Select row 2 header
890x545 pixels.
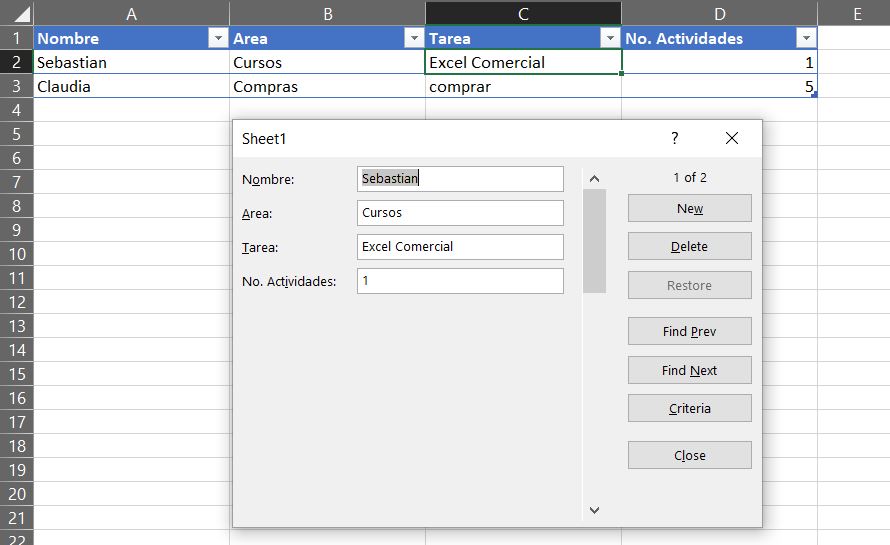click(x=16, y=62)
